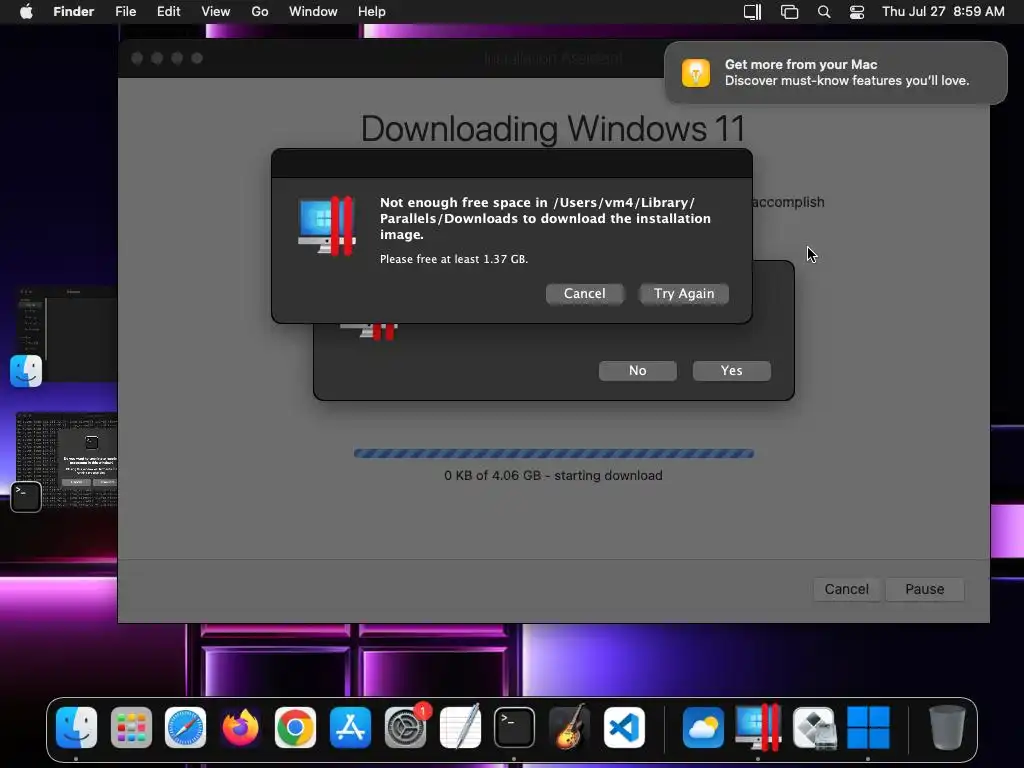
Task: Click the Terminal icon beside the Stage Manager thumbnail
Action: point(26,496)
